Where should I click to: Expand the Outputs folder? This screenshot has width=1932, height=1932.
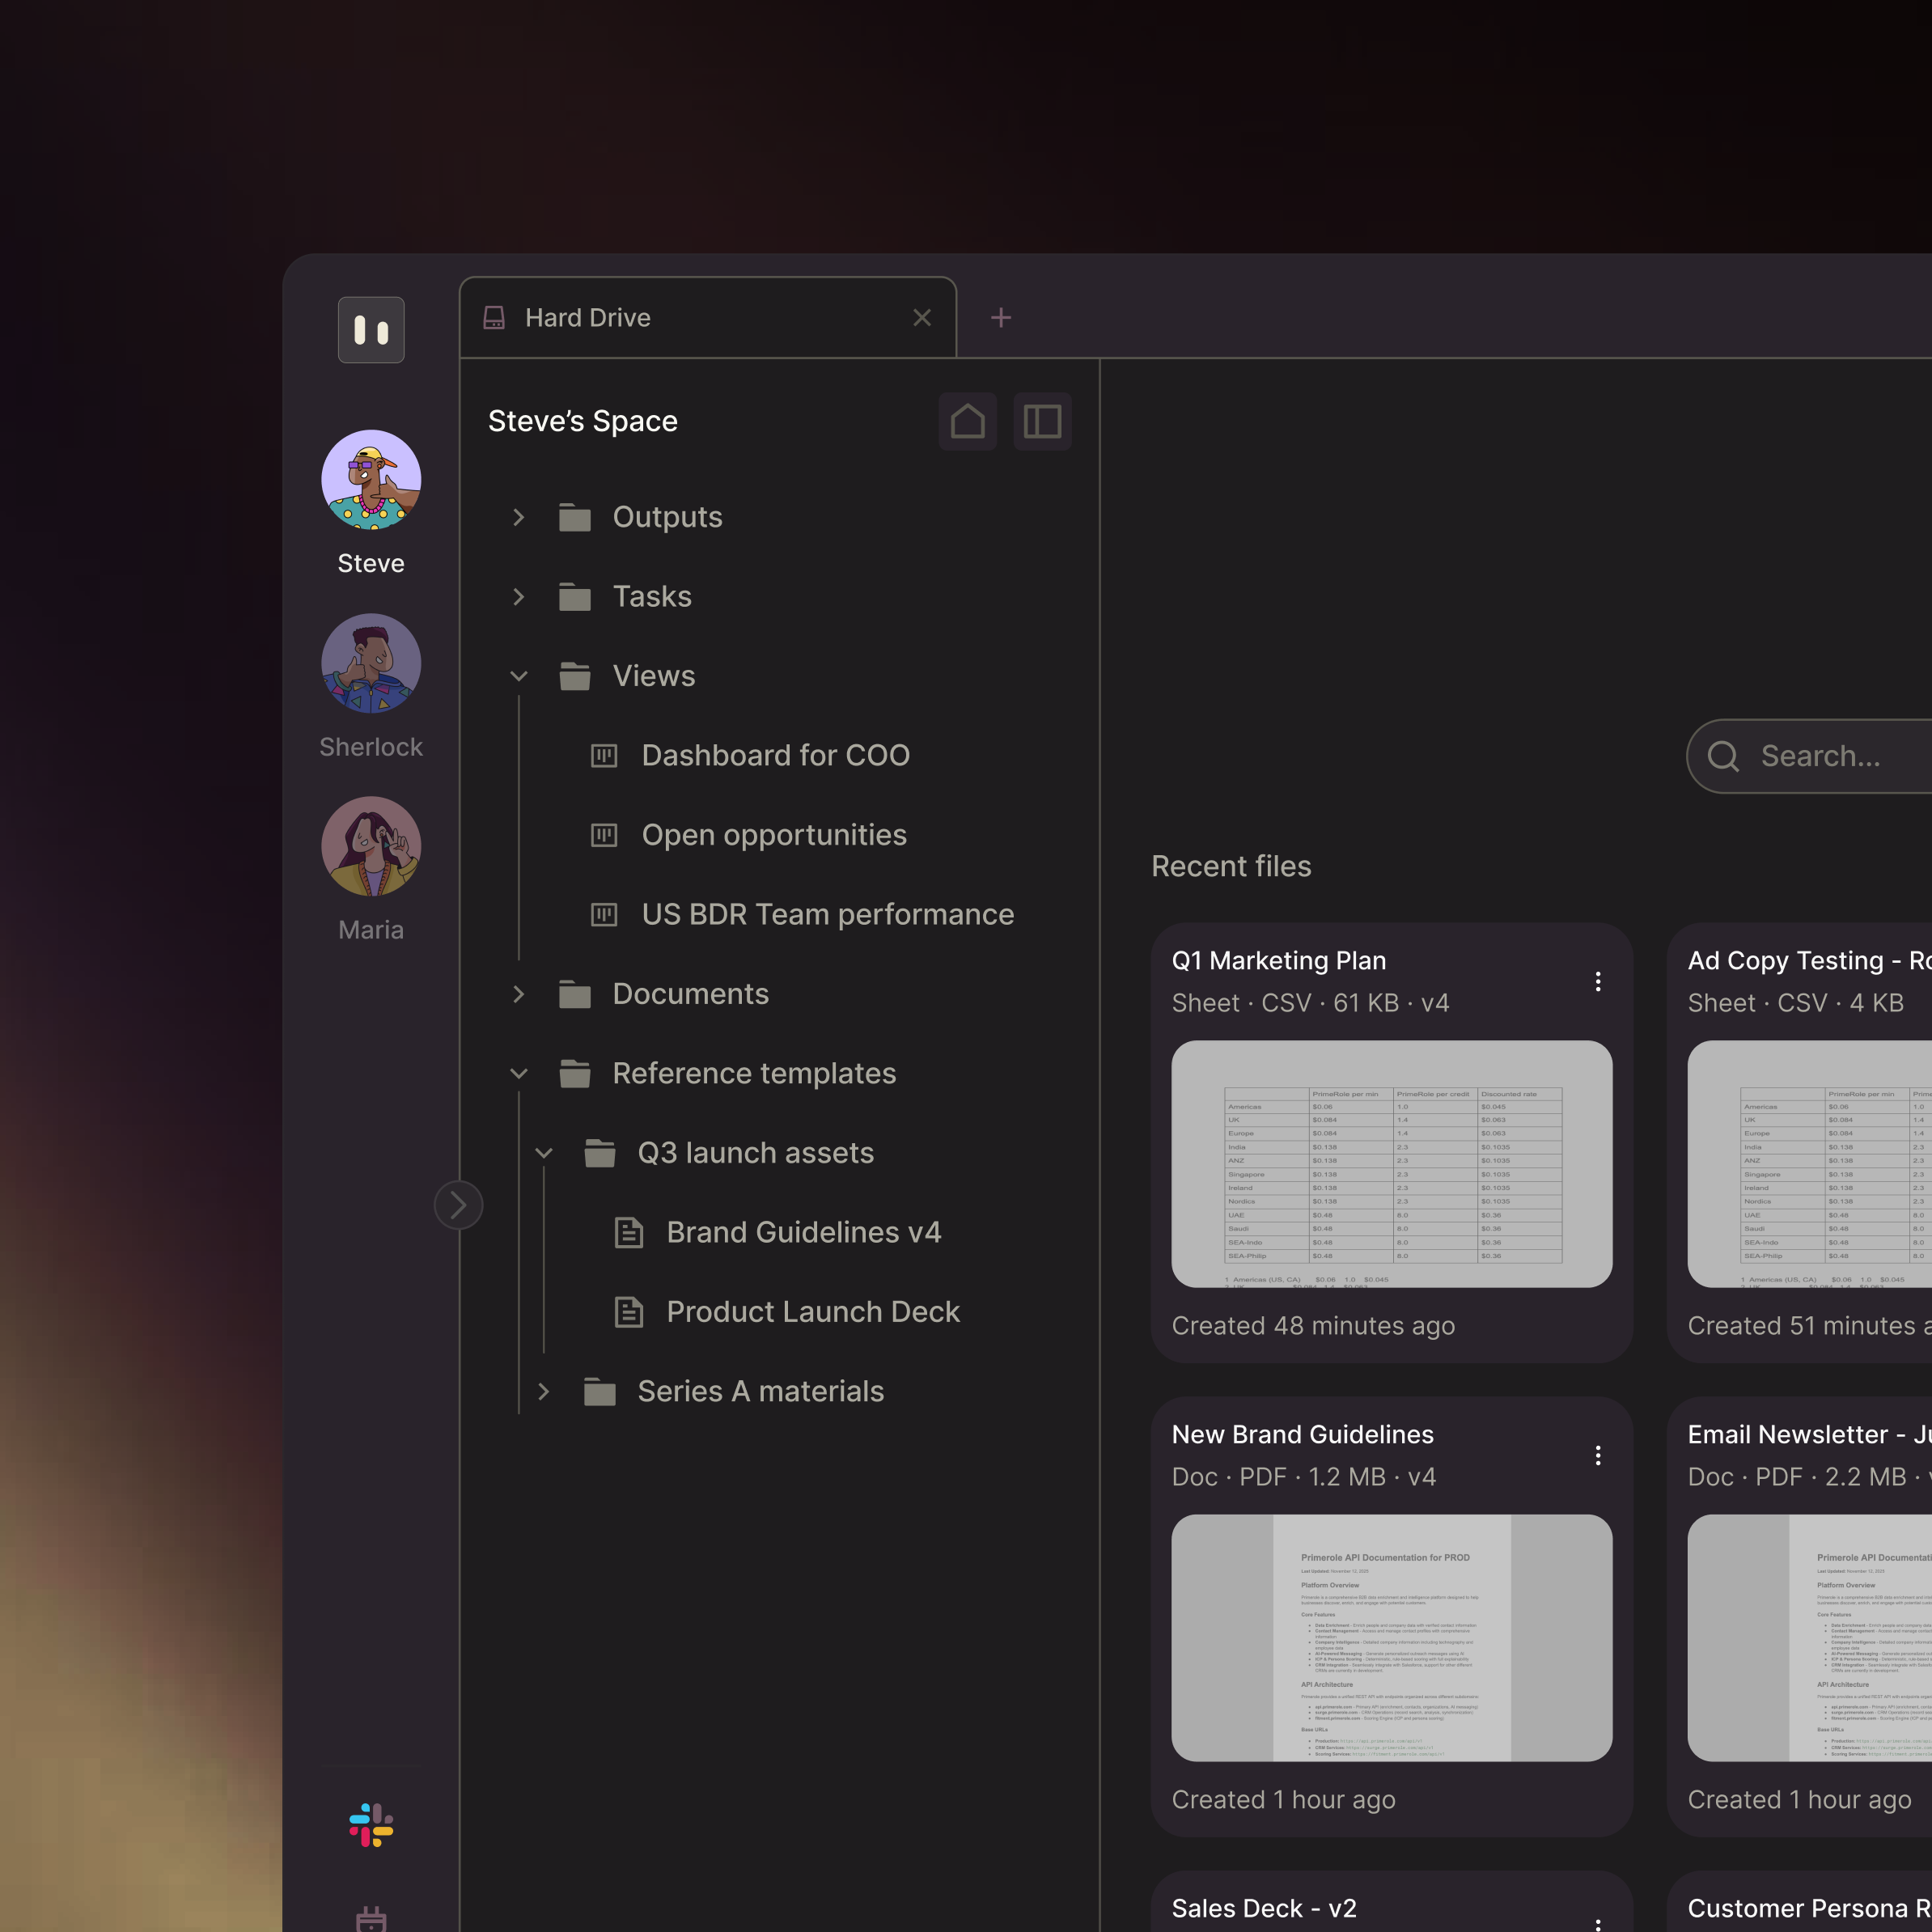tap(518, 517)
